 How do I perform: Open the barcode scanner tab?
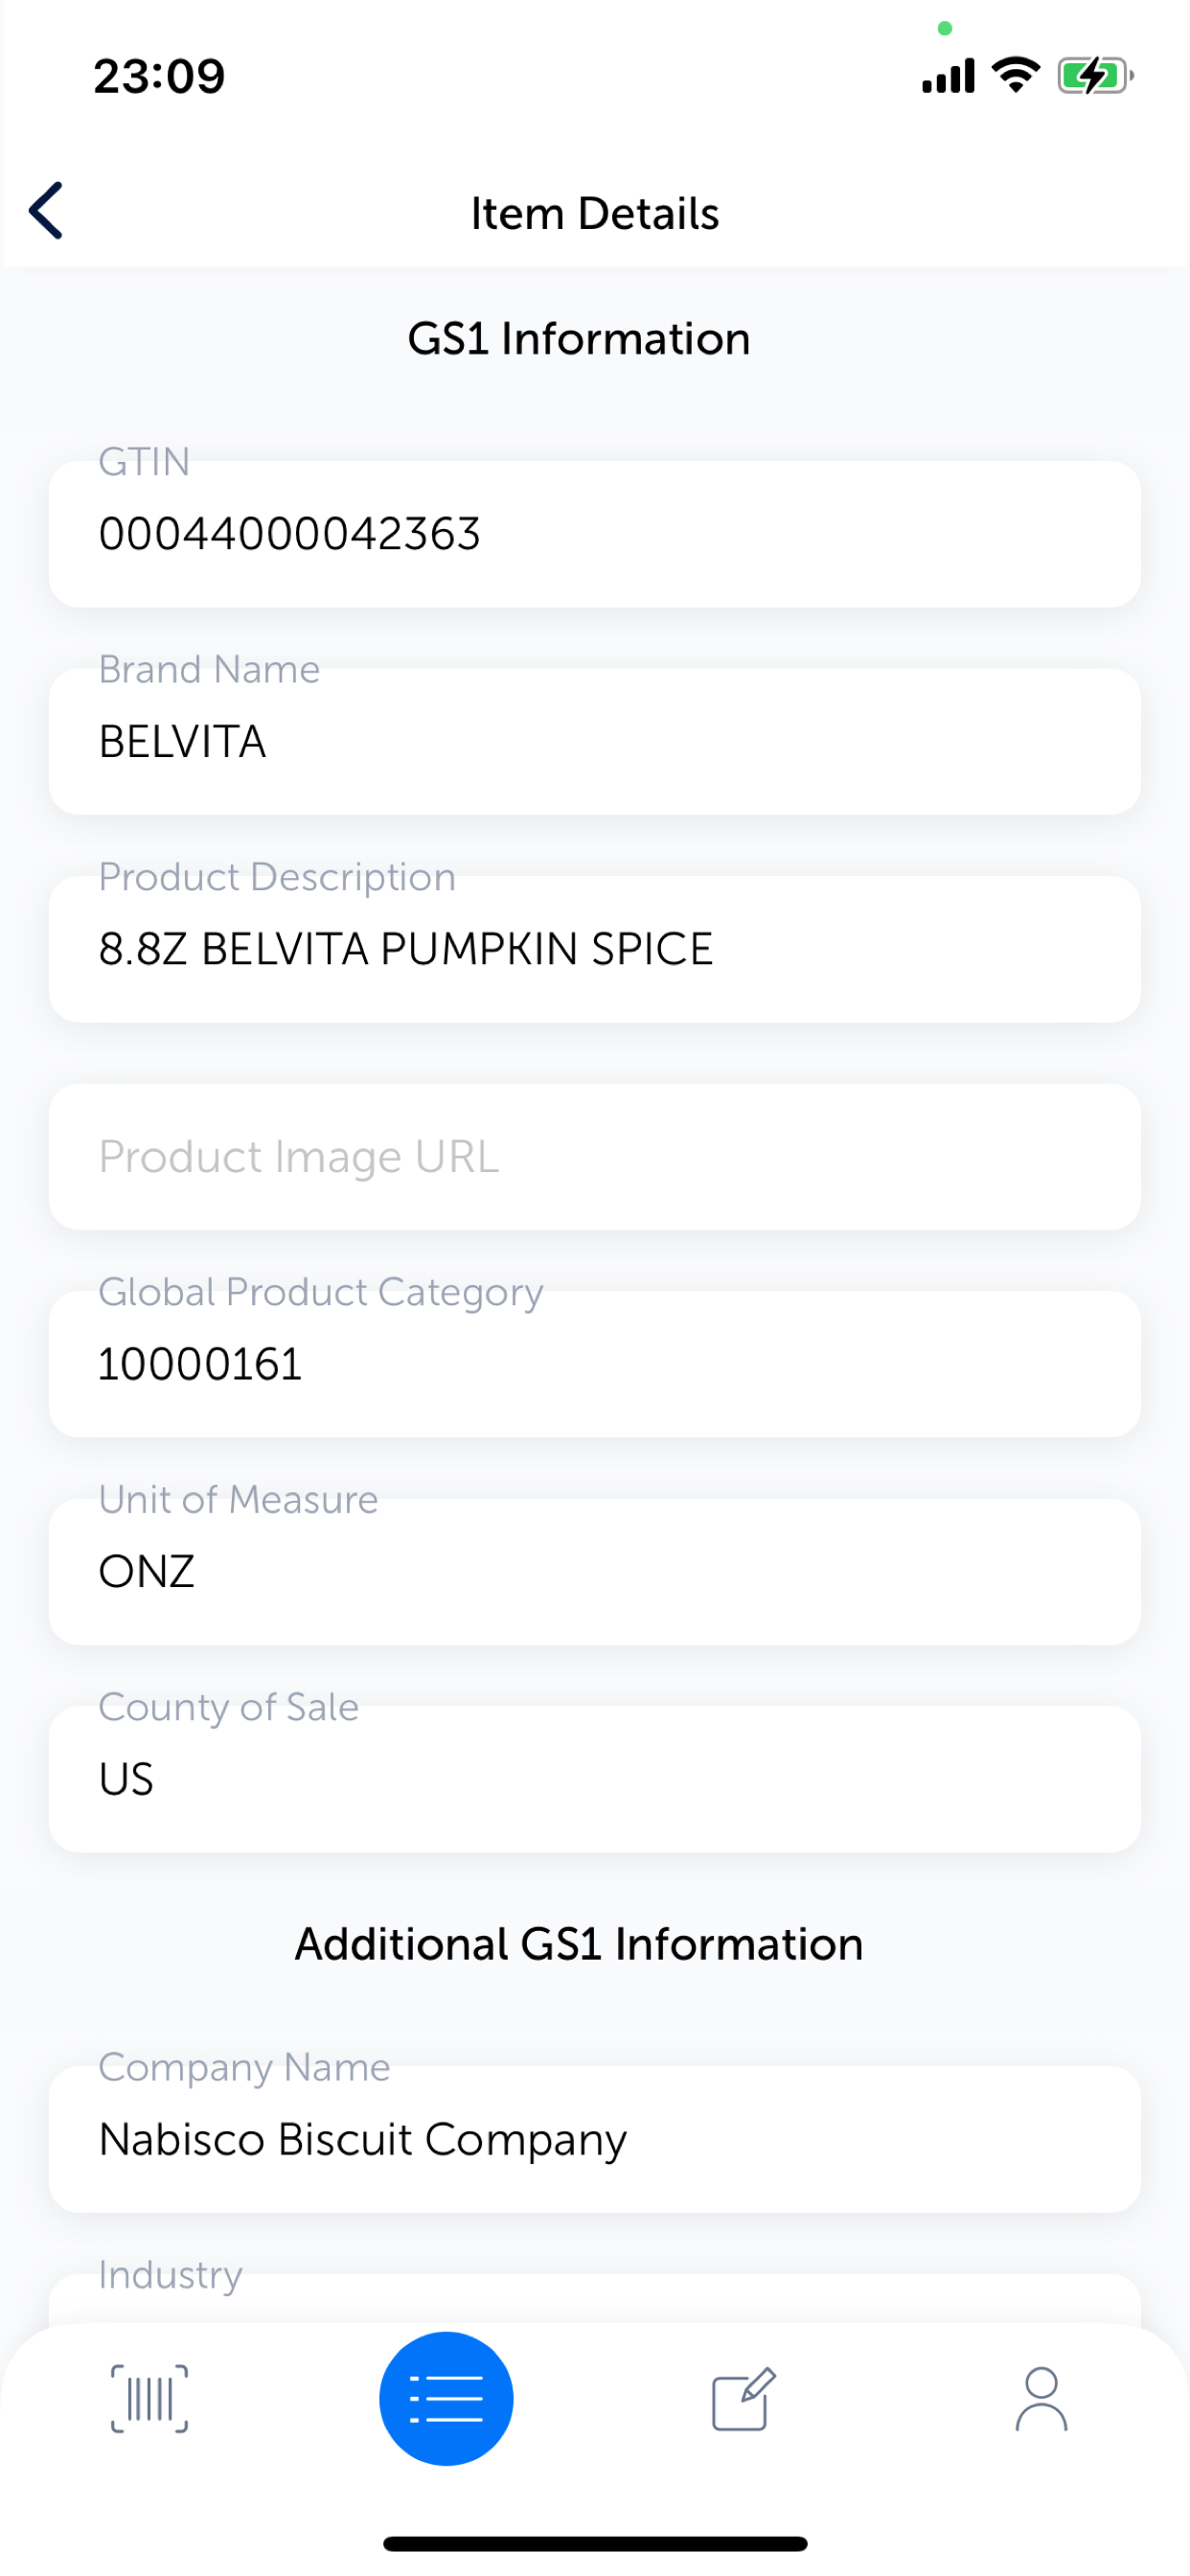click(149, 2399)
